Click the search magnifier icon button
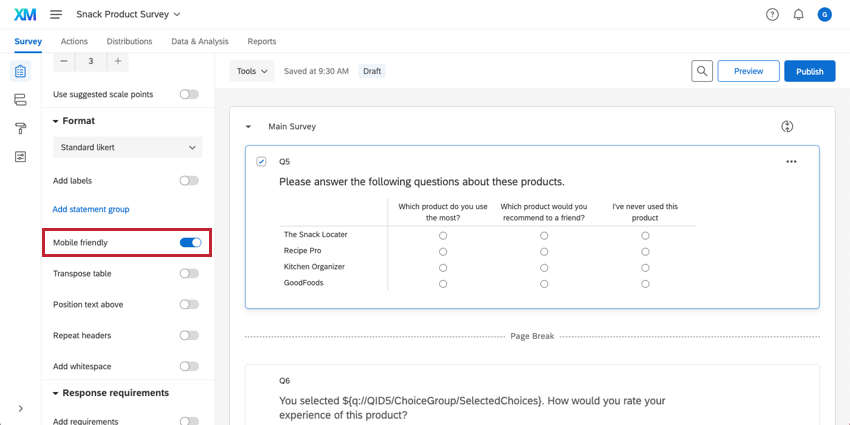Image resolution: width=850 pixels, height=425 pixels. pos(703,71)
